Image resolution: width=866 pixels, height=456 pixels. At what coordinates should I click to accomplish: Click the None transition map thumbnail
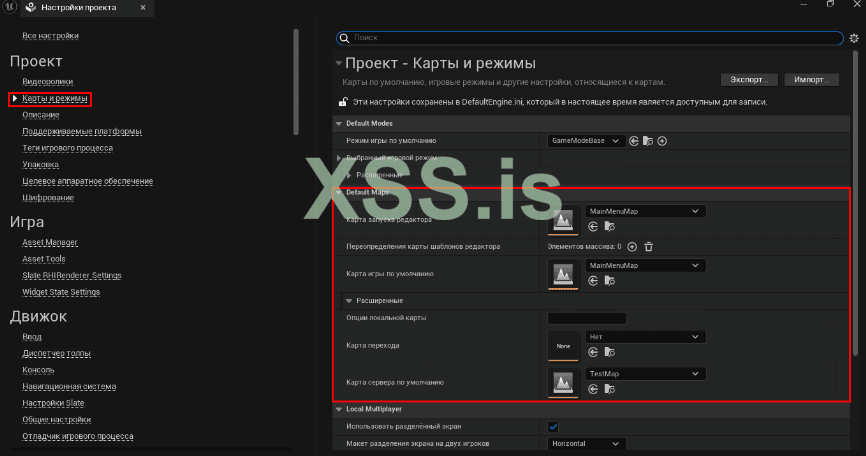pos(563,346)
